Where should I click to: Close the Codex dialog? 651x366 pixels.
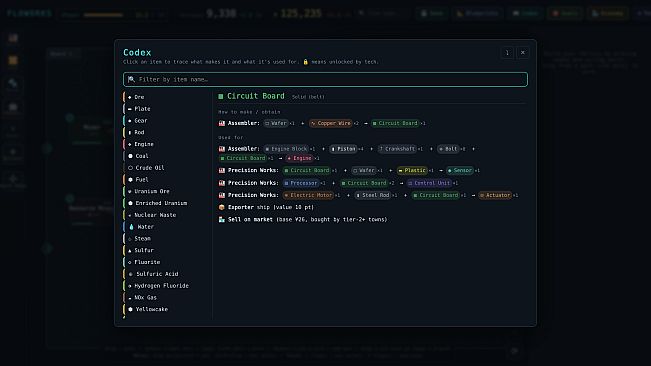pos(523,53)
